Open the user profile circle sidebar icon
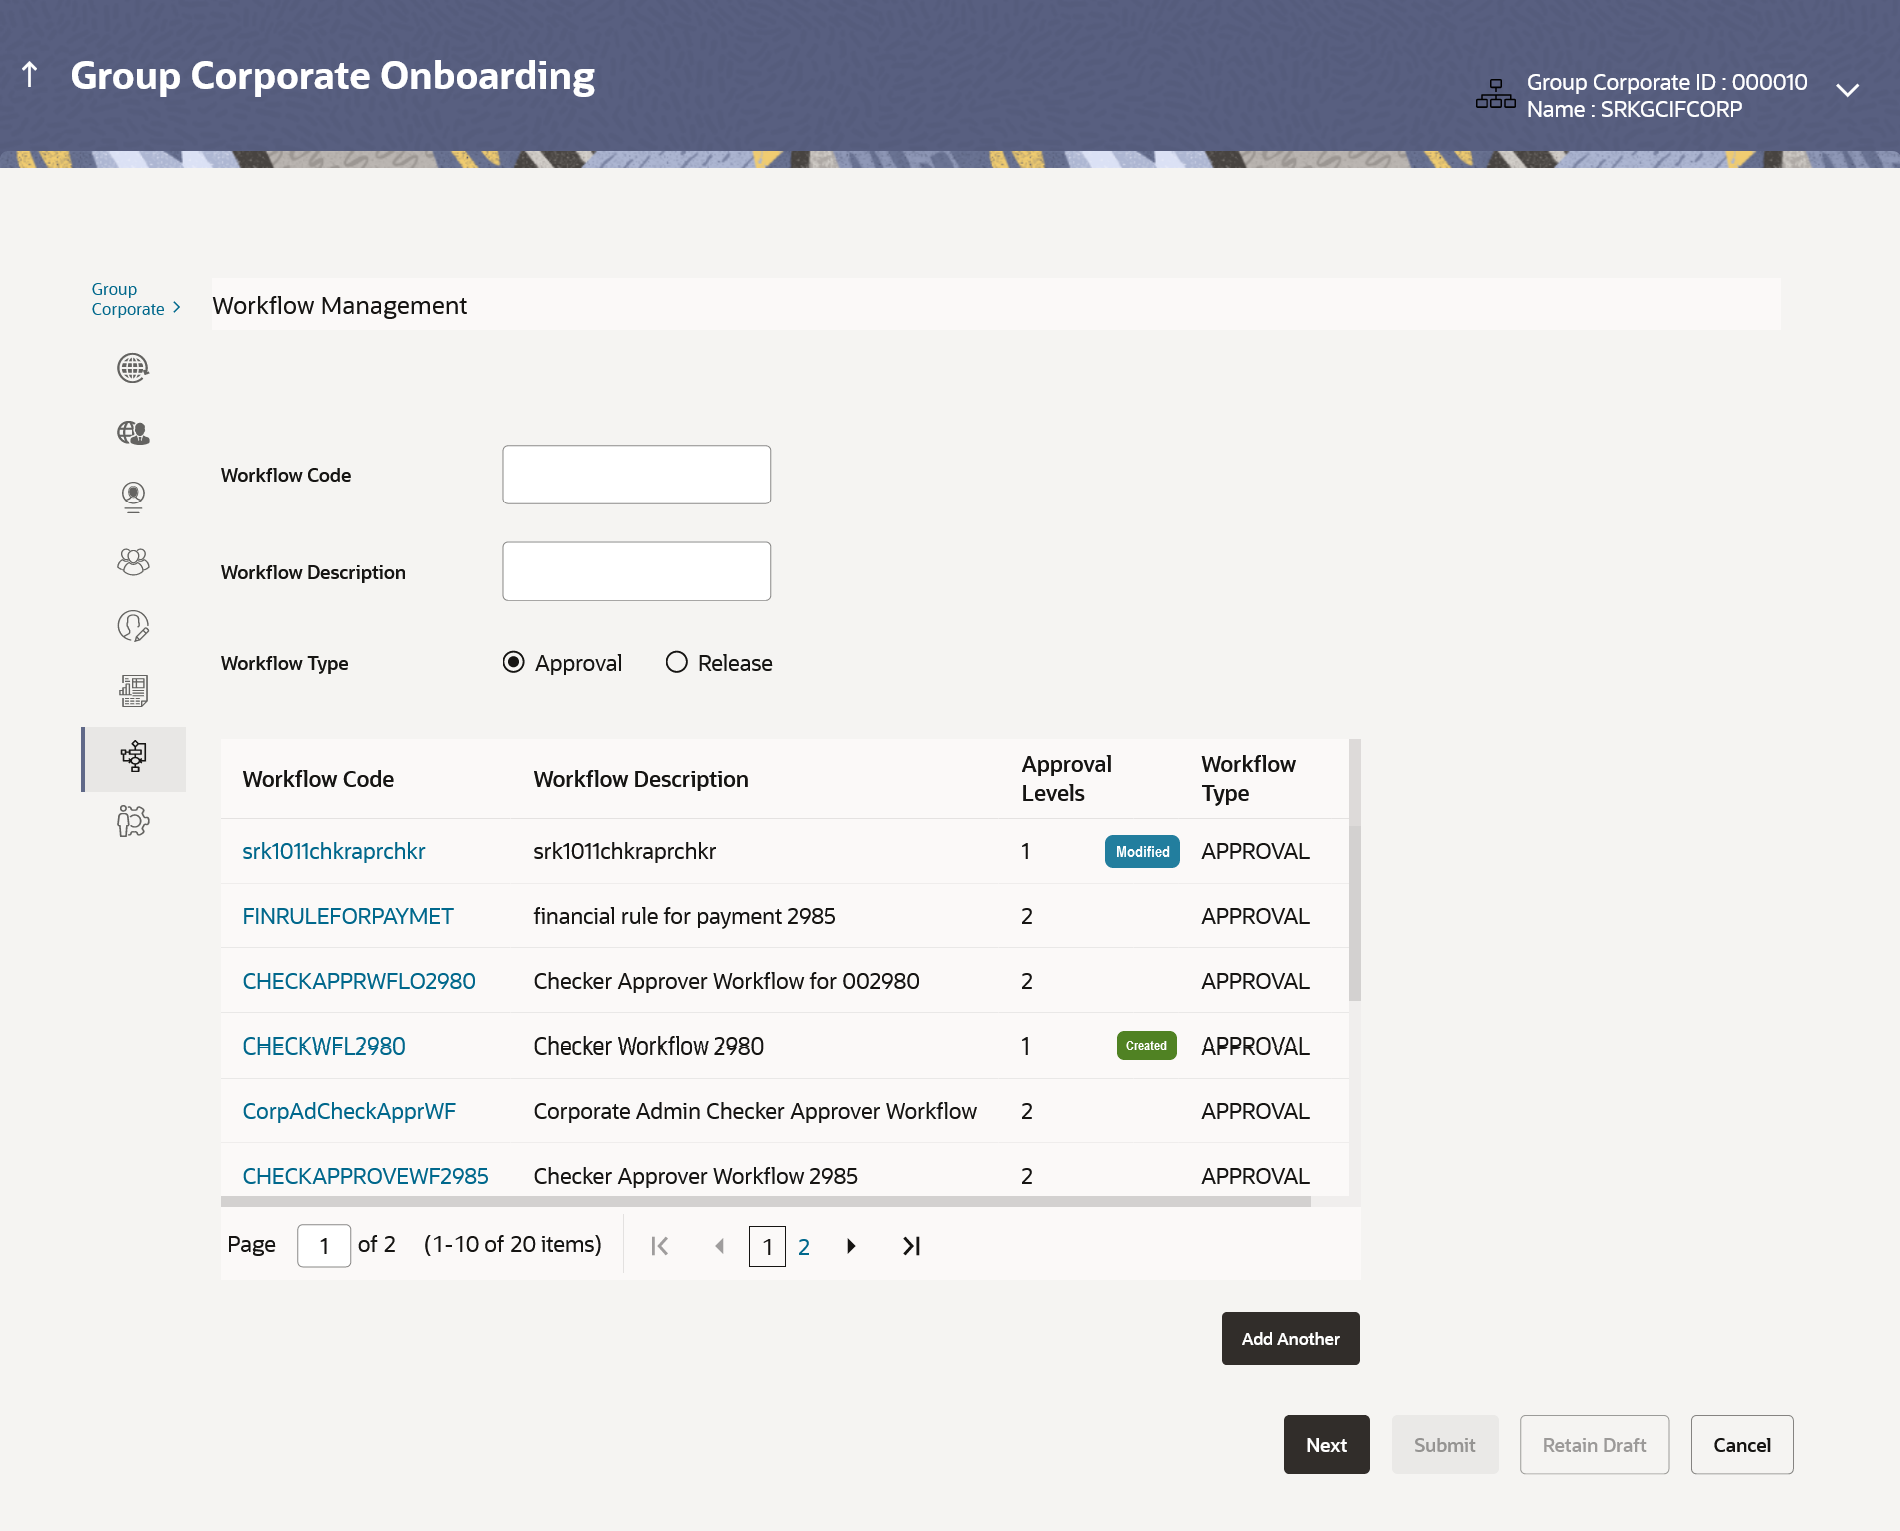Image resolution: width=1900 pixels, height=1531 pixels. tap(133, 497)
